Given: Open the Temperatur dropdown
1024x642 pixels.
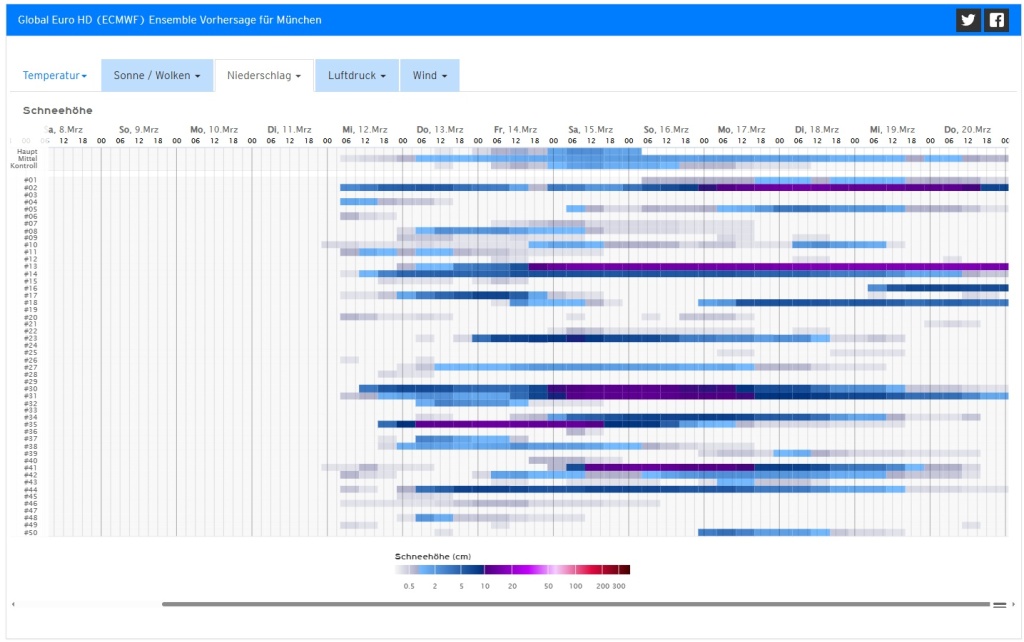Looking at the screenshot, I should pos(55,76).
